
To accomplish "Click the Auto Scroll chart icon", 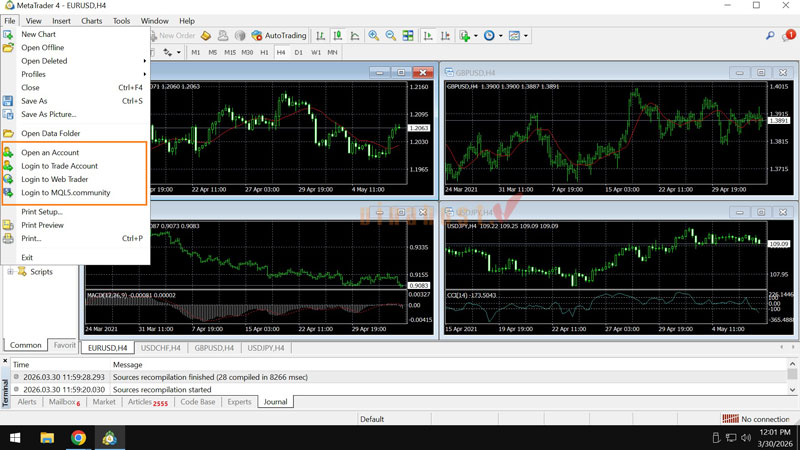I will pyautogui.click(x=428, y=36).
